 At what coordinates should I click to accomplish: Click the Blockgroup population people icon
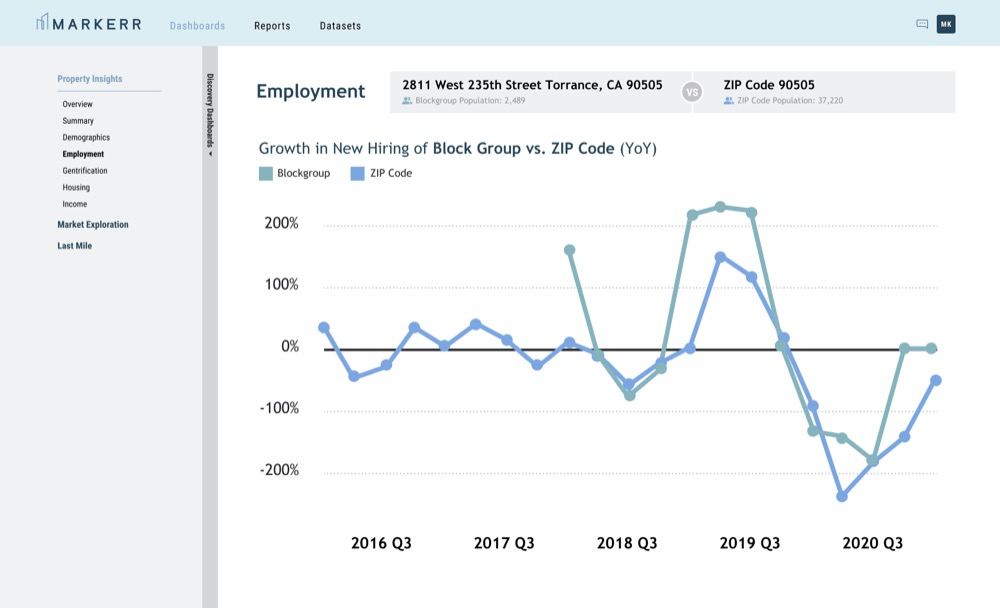click(407, 101)
